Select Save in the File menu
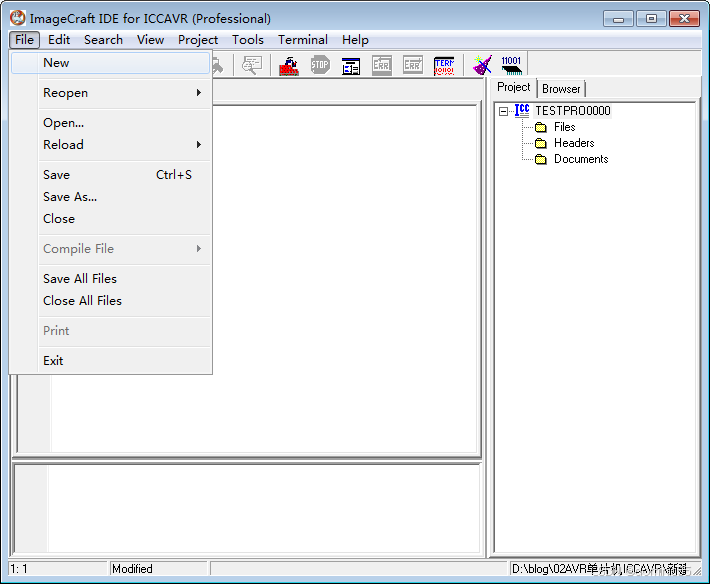 110,175
